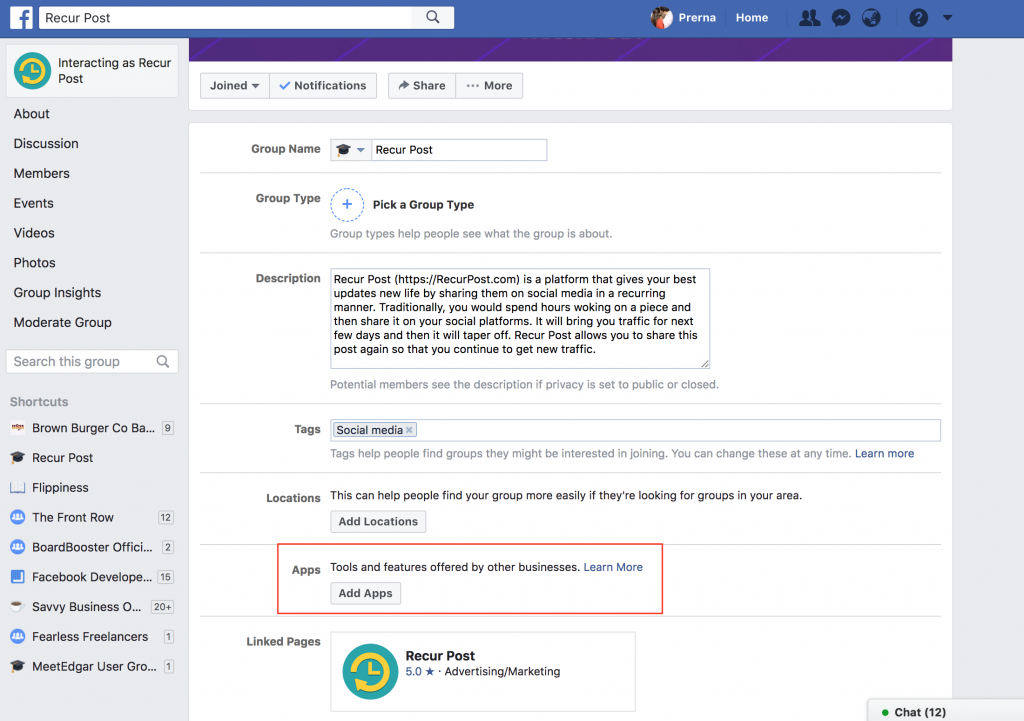Click the Recur Post linked page logo

pyautogui.click(x=370, y=671)
